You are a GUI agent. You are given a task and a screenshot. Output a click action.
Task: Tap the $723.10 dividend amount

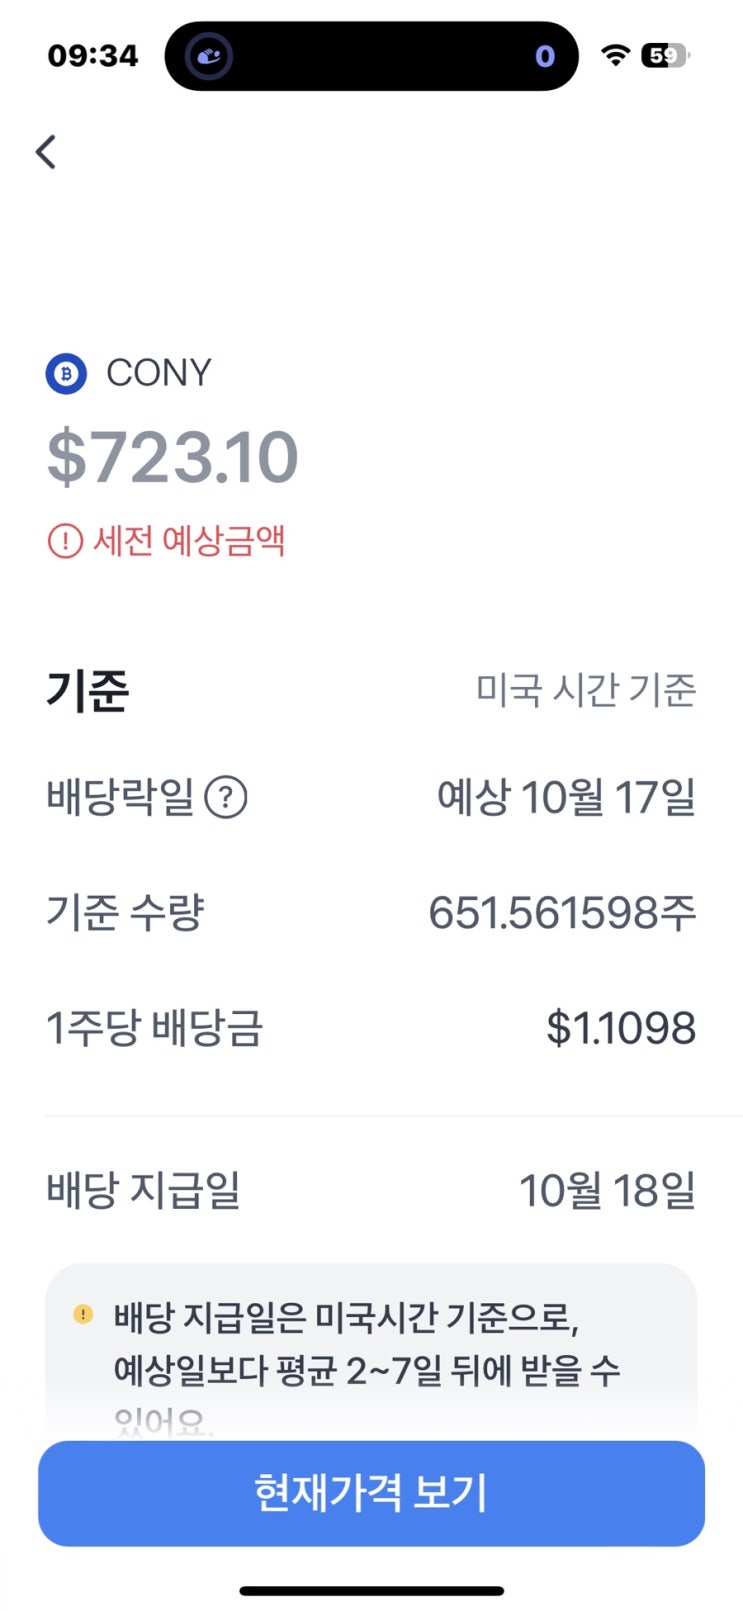[173, 457]
